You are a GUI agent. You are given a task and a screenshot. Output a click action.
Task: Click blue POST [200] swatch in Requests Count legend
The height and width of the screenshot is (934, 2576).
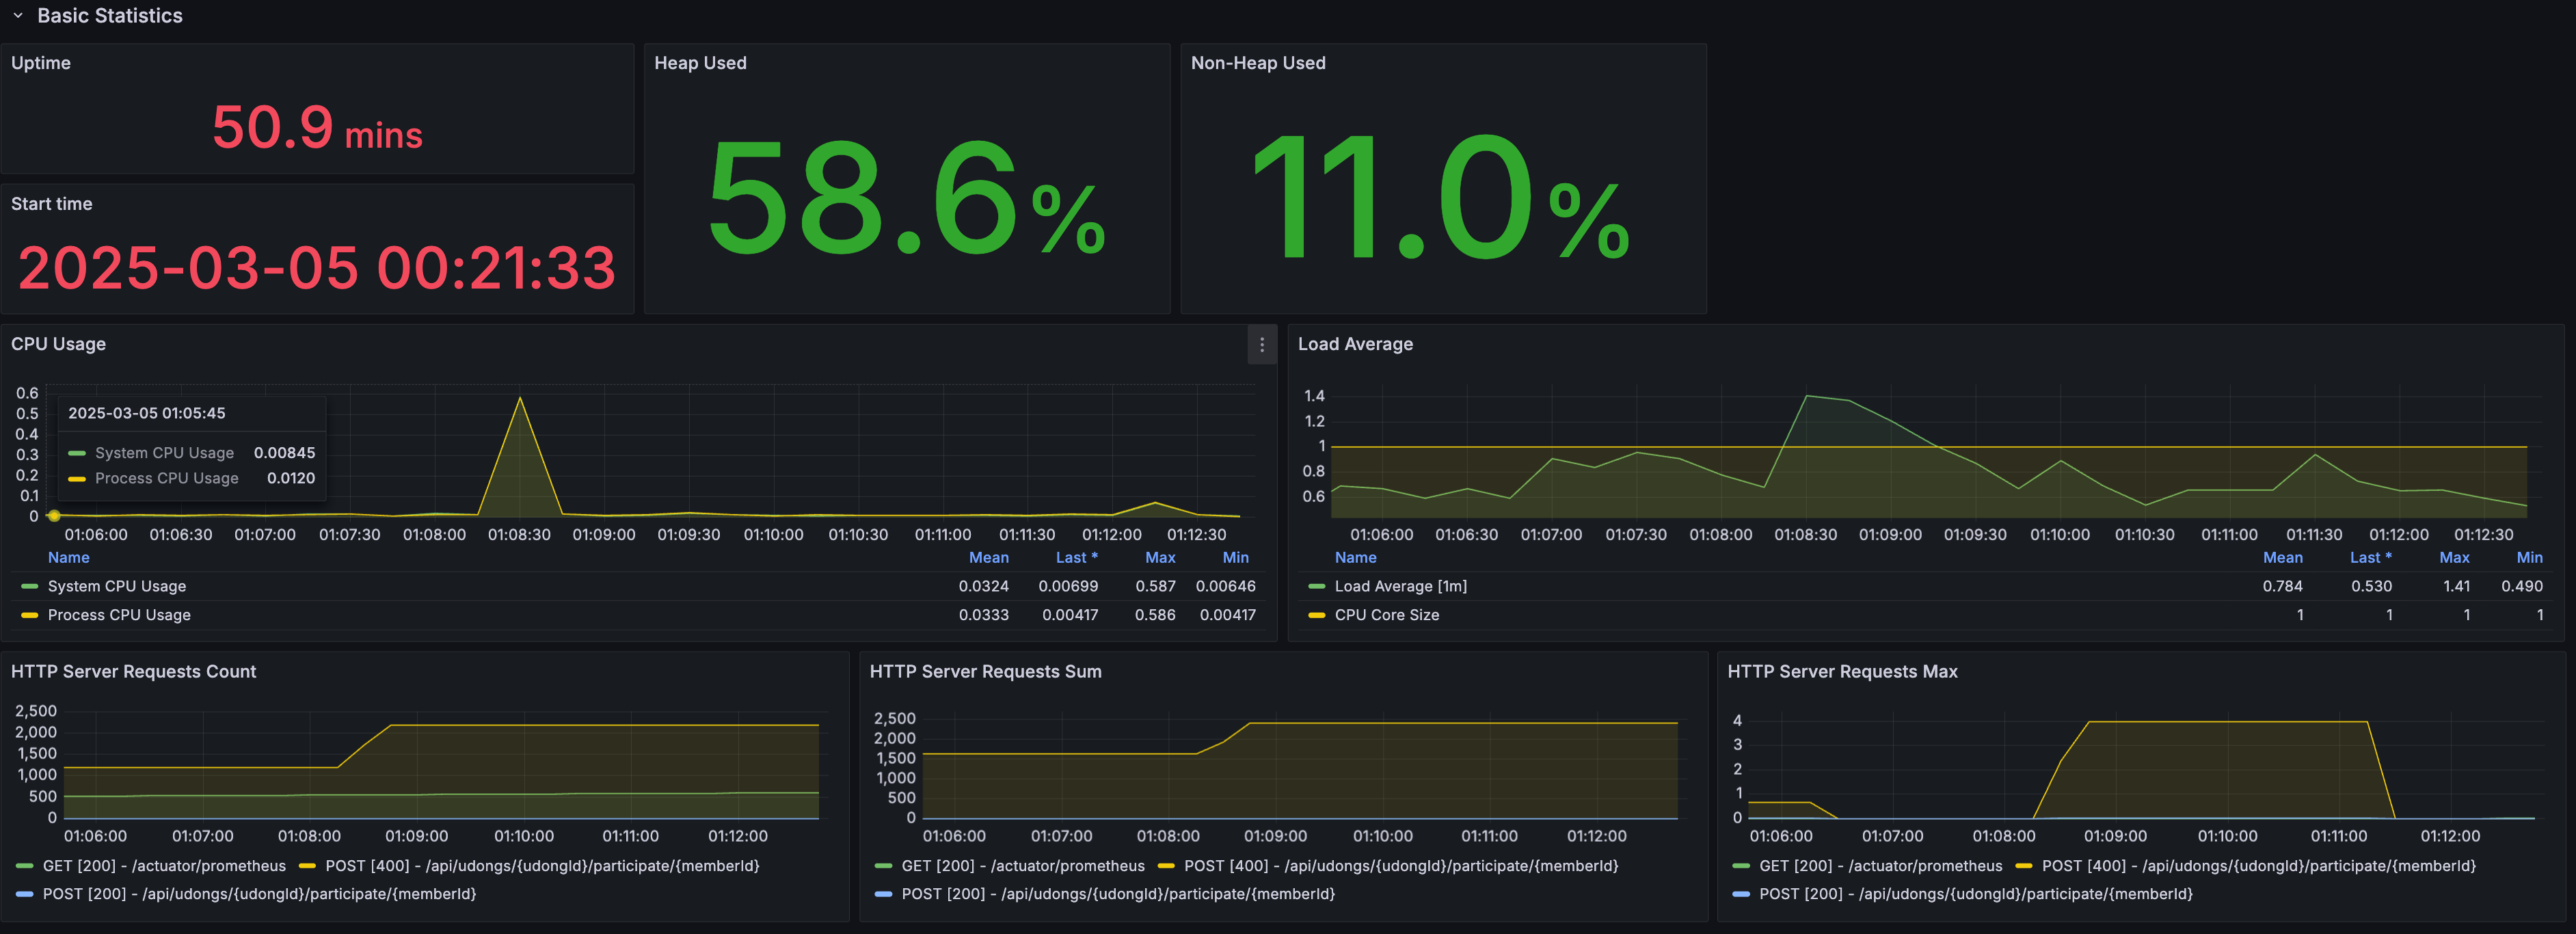click(x=25, y=894)
